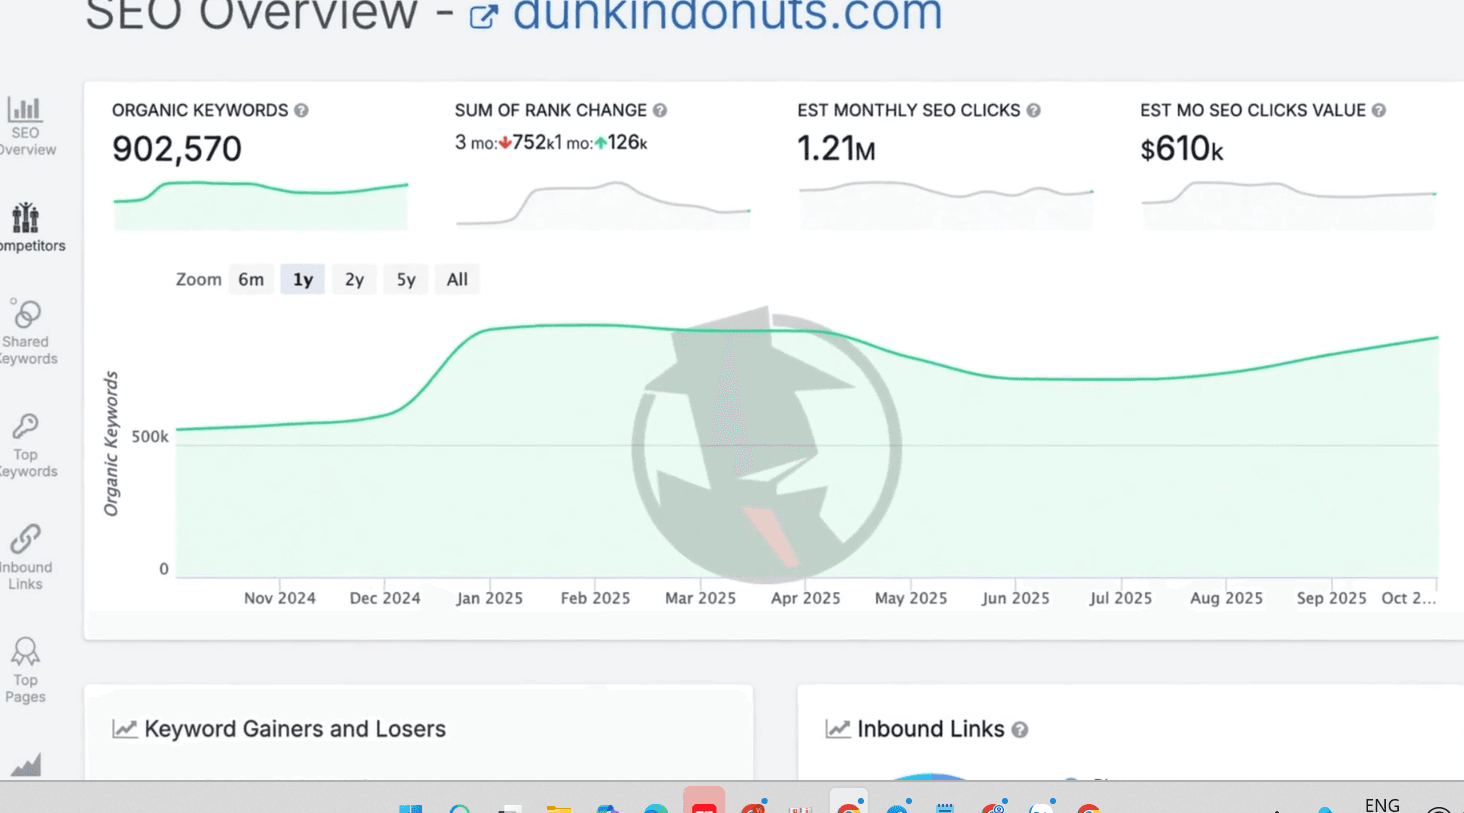Show help for Est Mo SEO Clicks Value

pos(1379,111)
